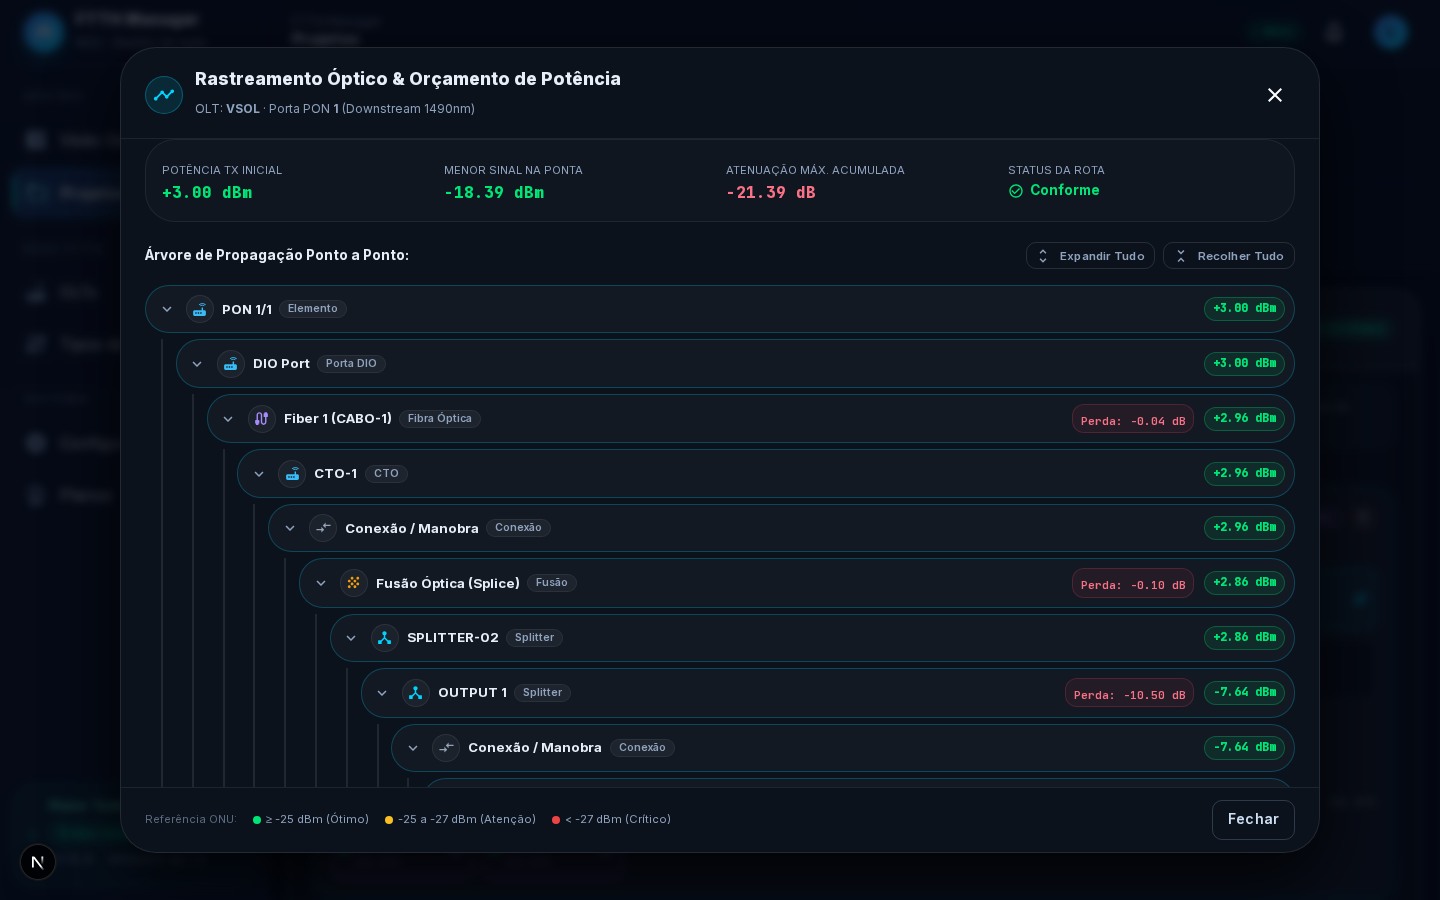The image size is (1440, 900).
Task: Click -7.64 dBm badge on OUTPUT 1 row
Action: [1244, 693]
